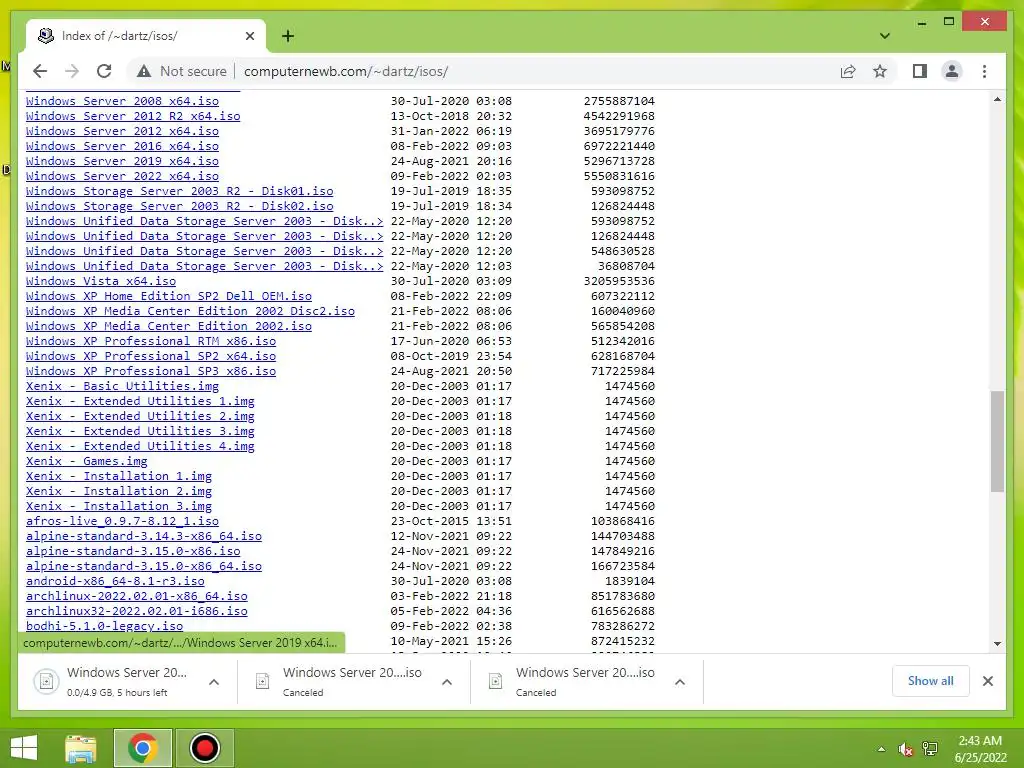Close the downloads bar

[987, 681]
